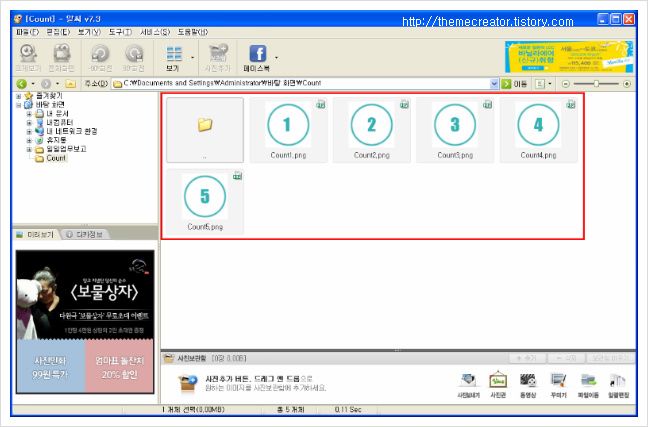The image size is (648, 427).
Task: Click the 보기 view mode grid icon
Action: (174, 57)
